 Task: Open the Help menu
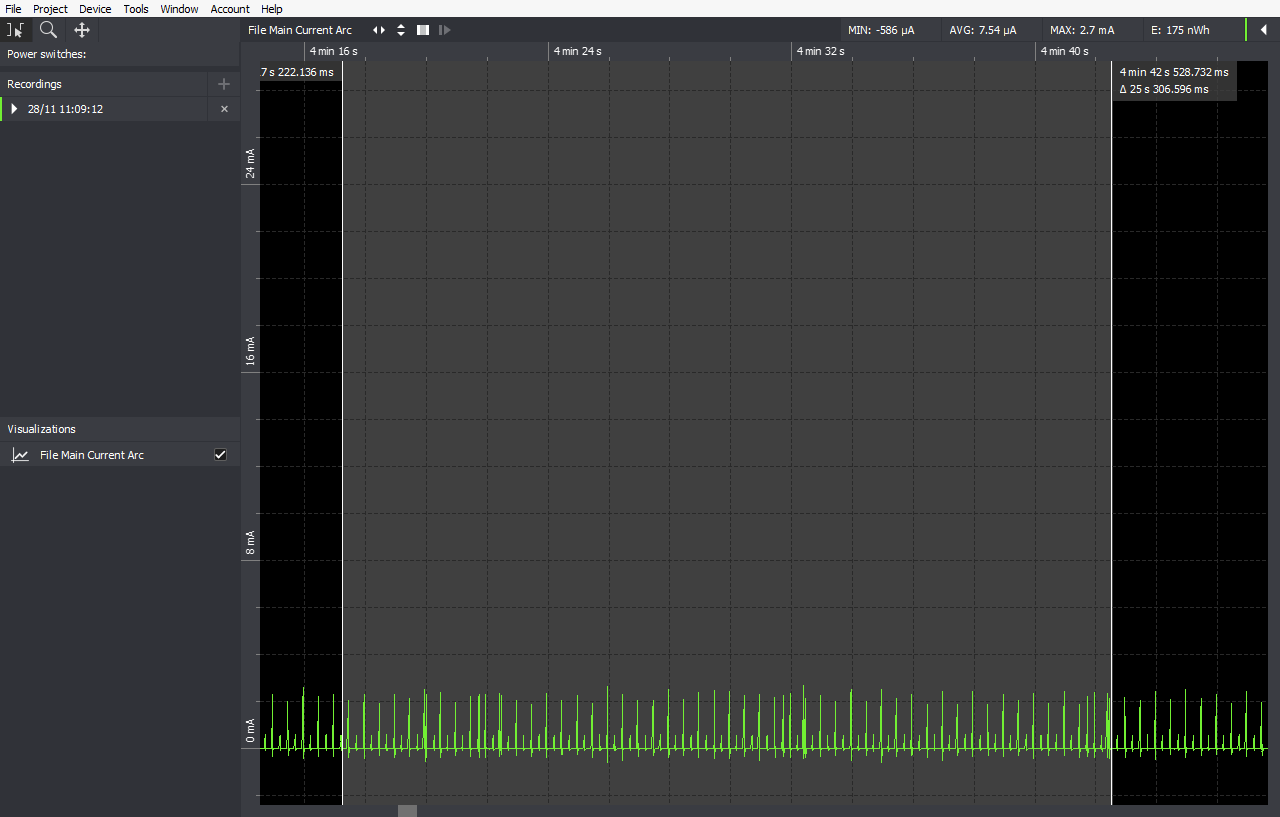point(271,9)
